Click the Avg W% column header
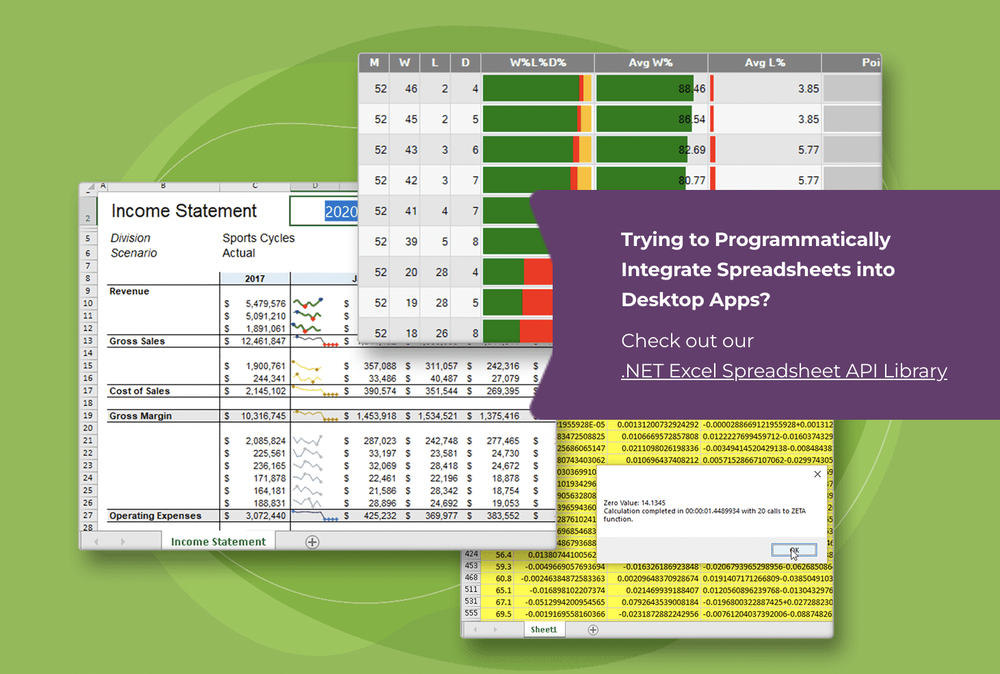1000x674 pixels. click(x=651, y=62)
